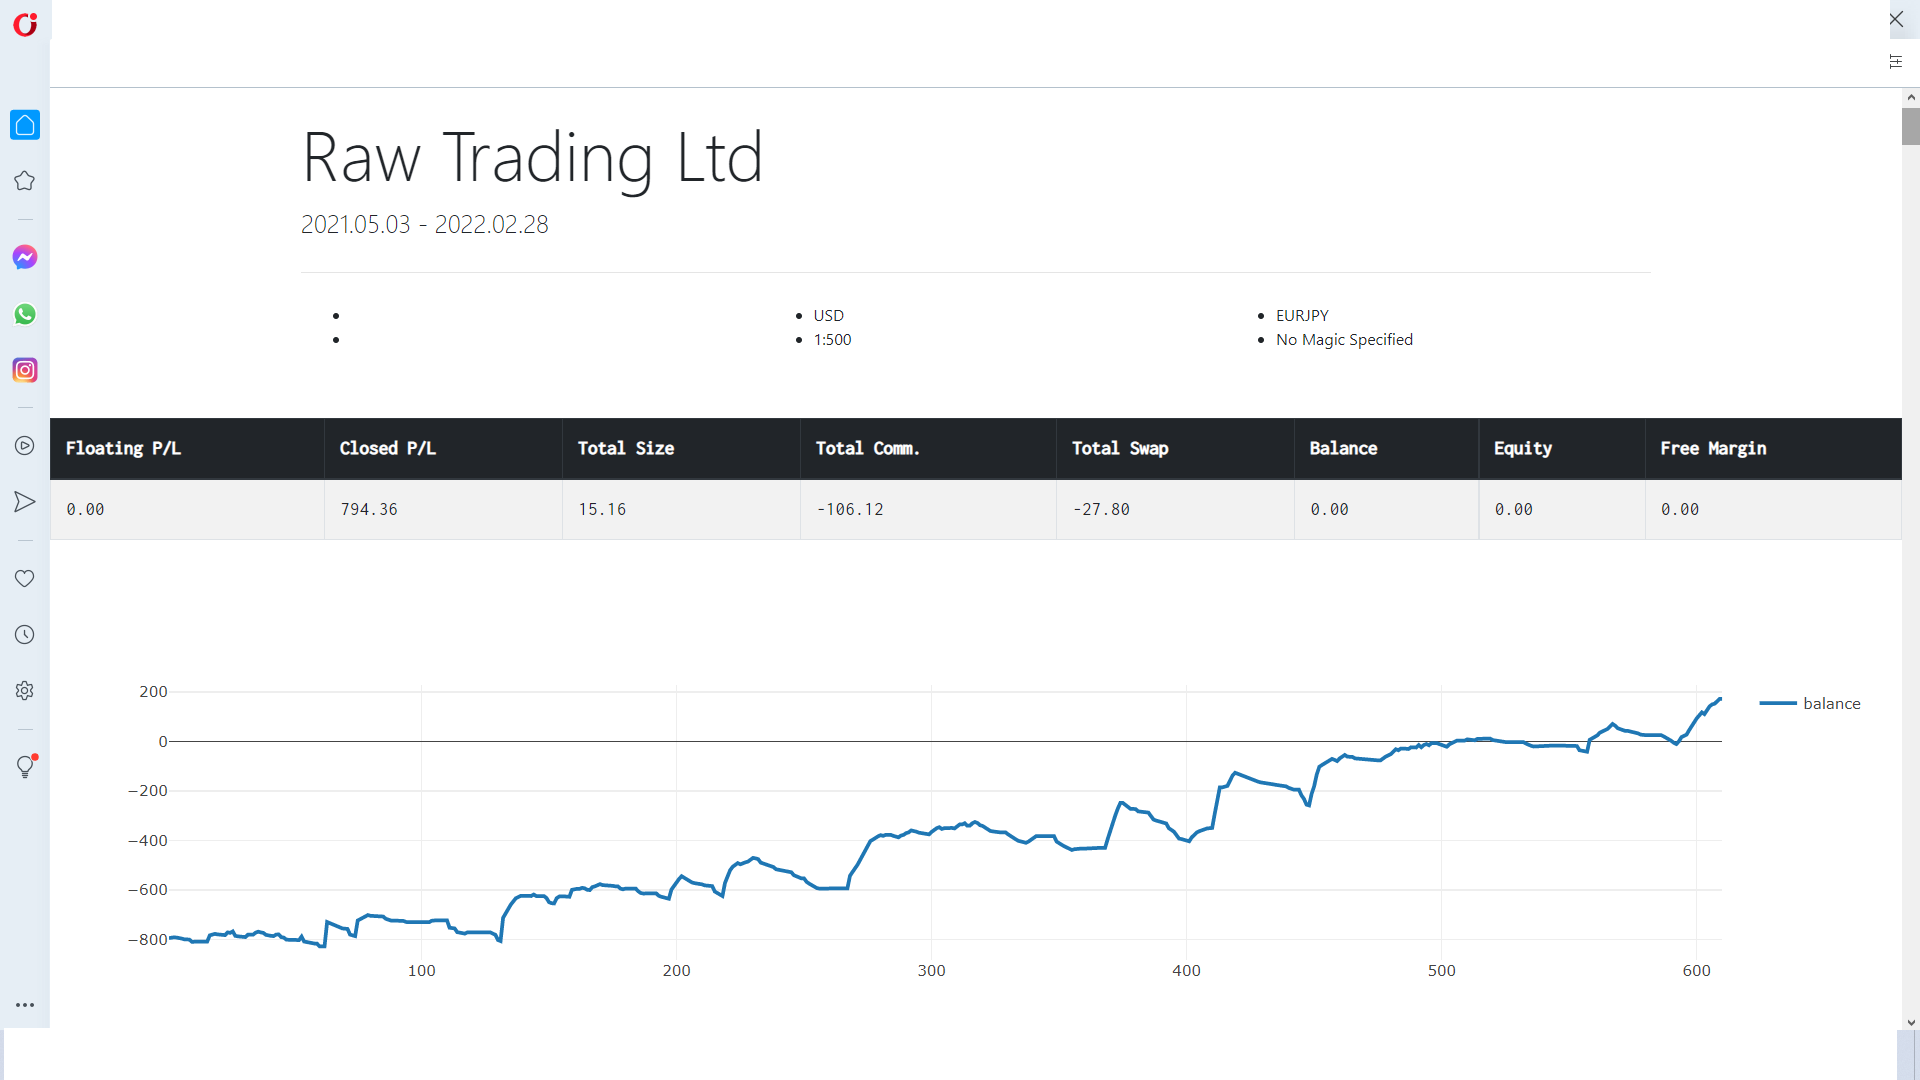Click the 600 x-axis label

tap(1696, 970)
